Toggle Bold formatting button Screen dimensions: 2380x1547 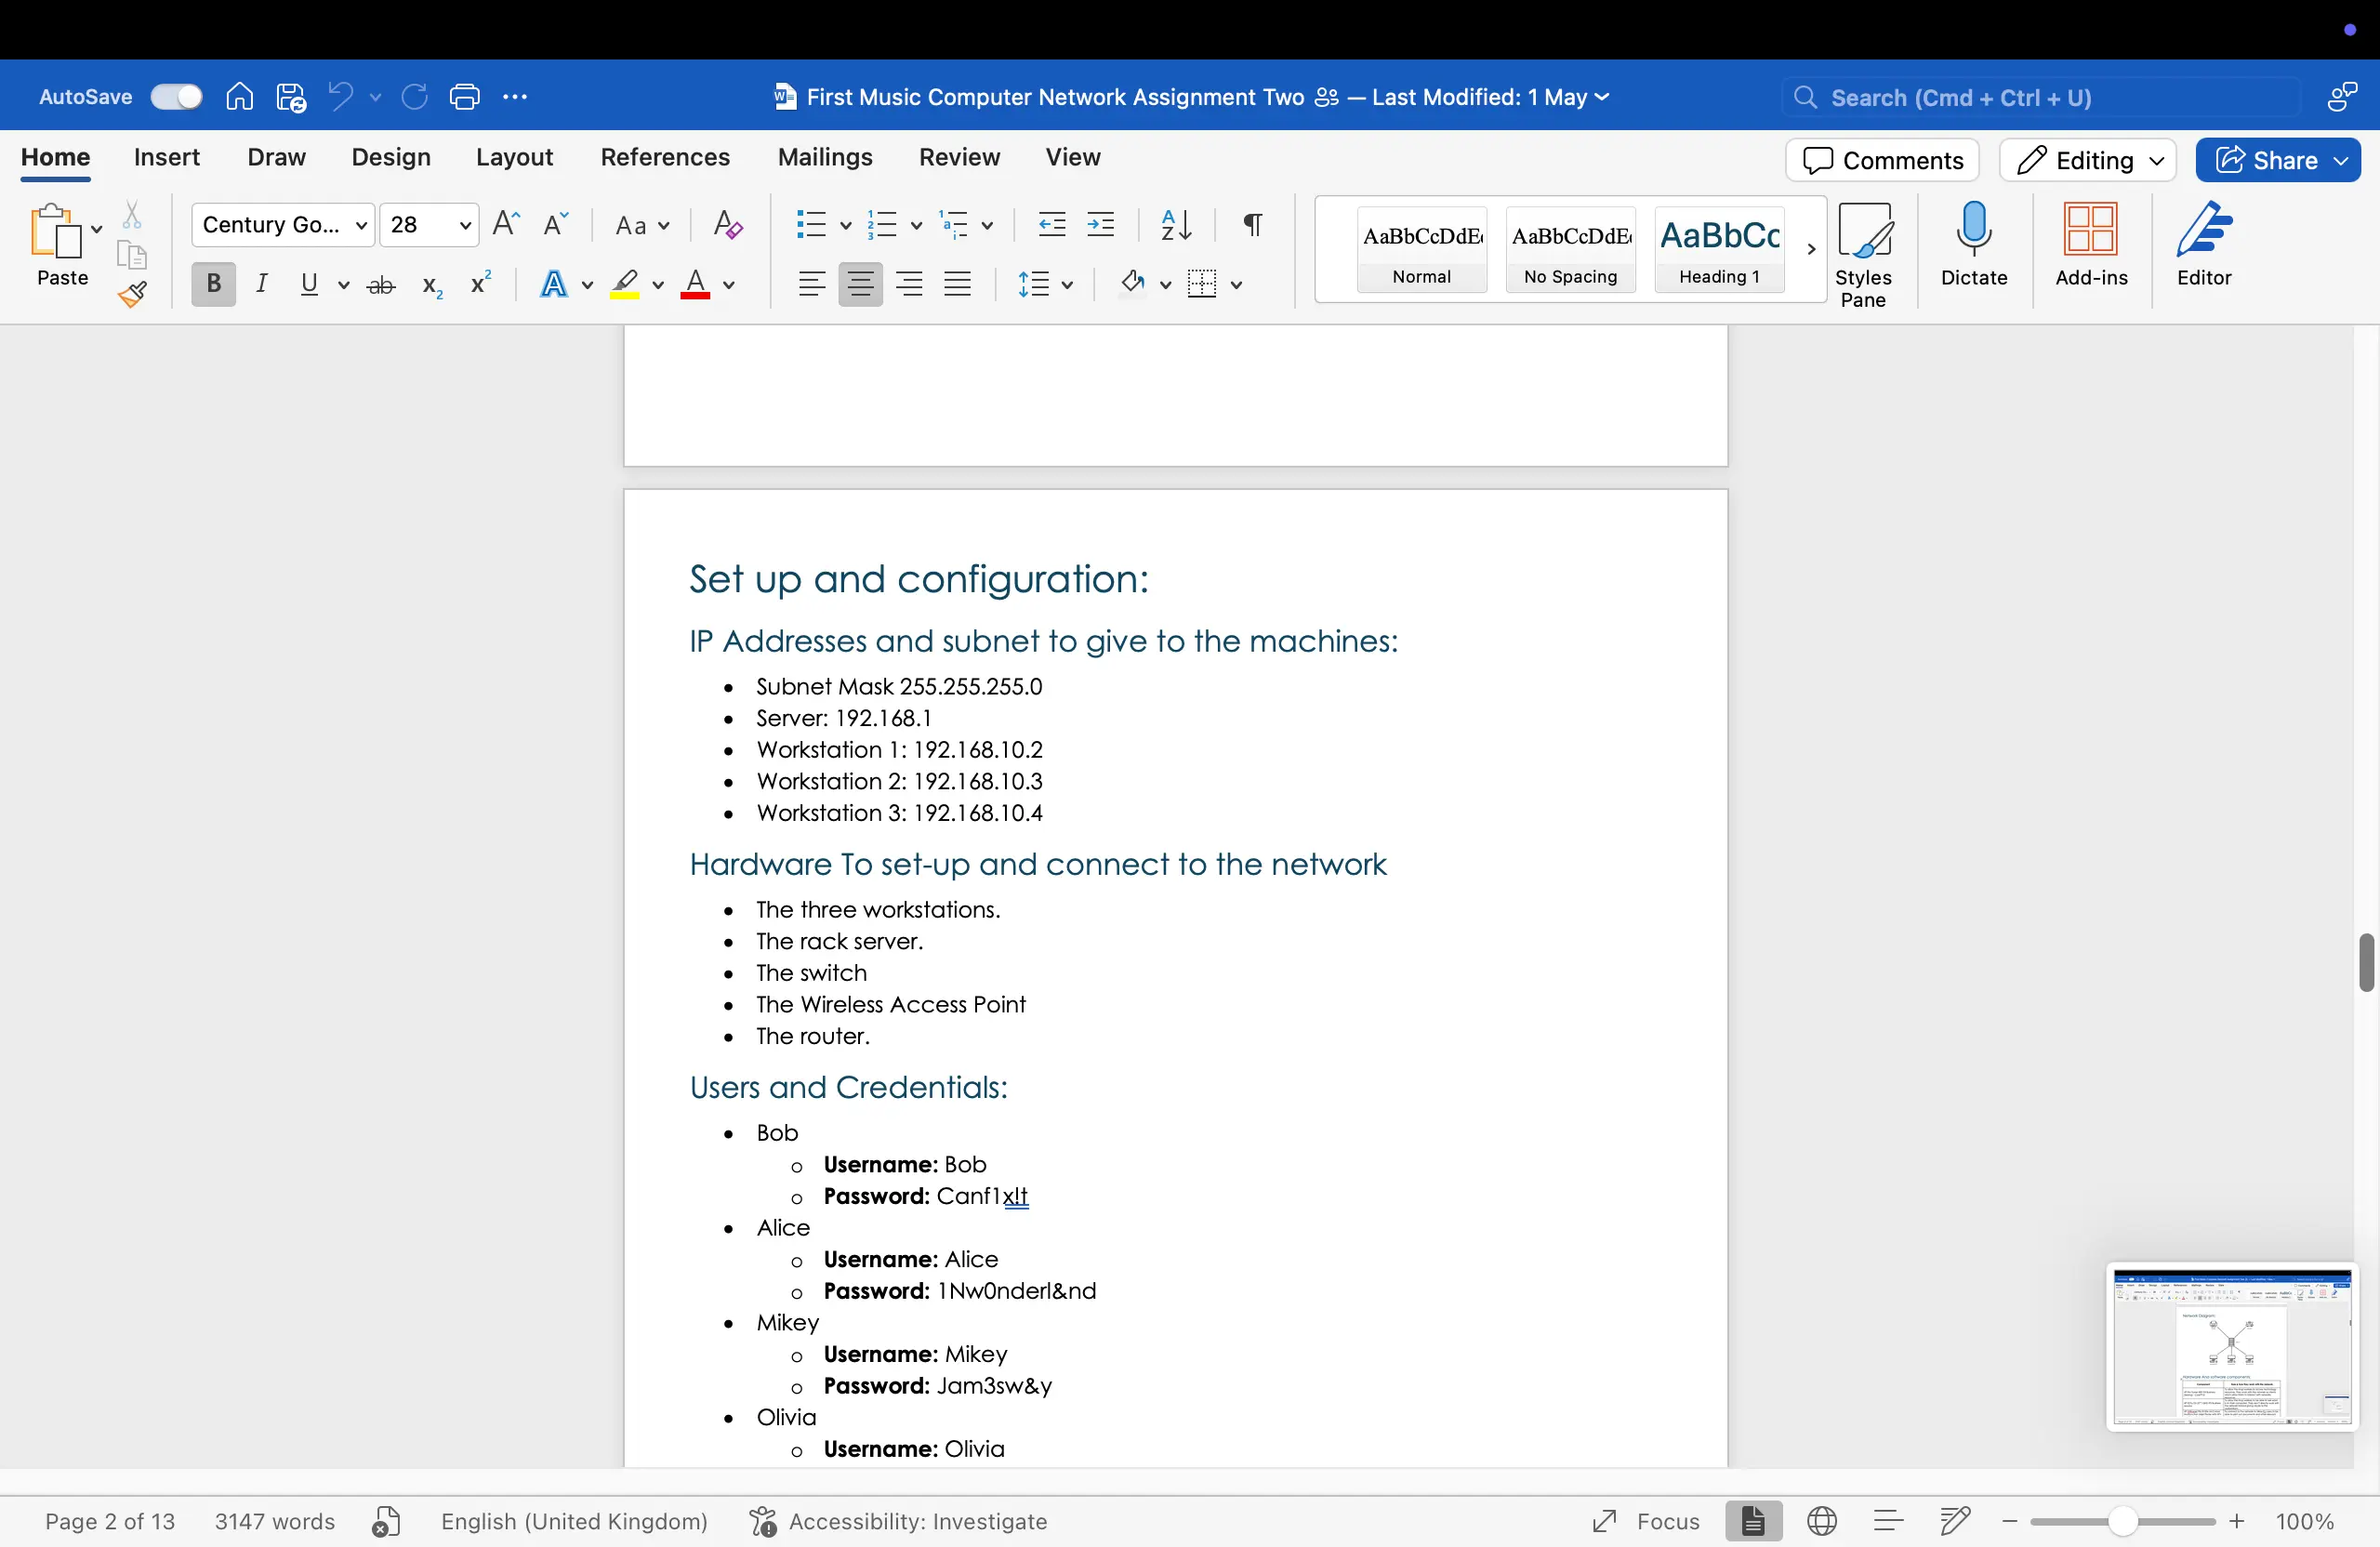pyautogui.click(x=213, y=285)
